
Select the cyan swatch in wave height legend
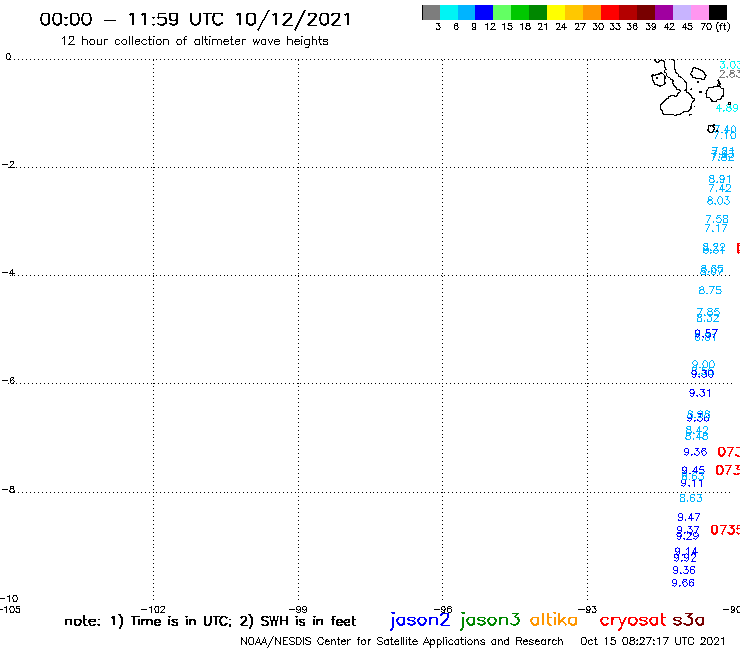coord(449,12)
